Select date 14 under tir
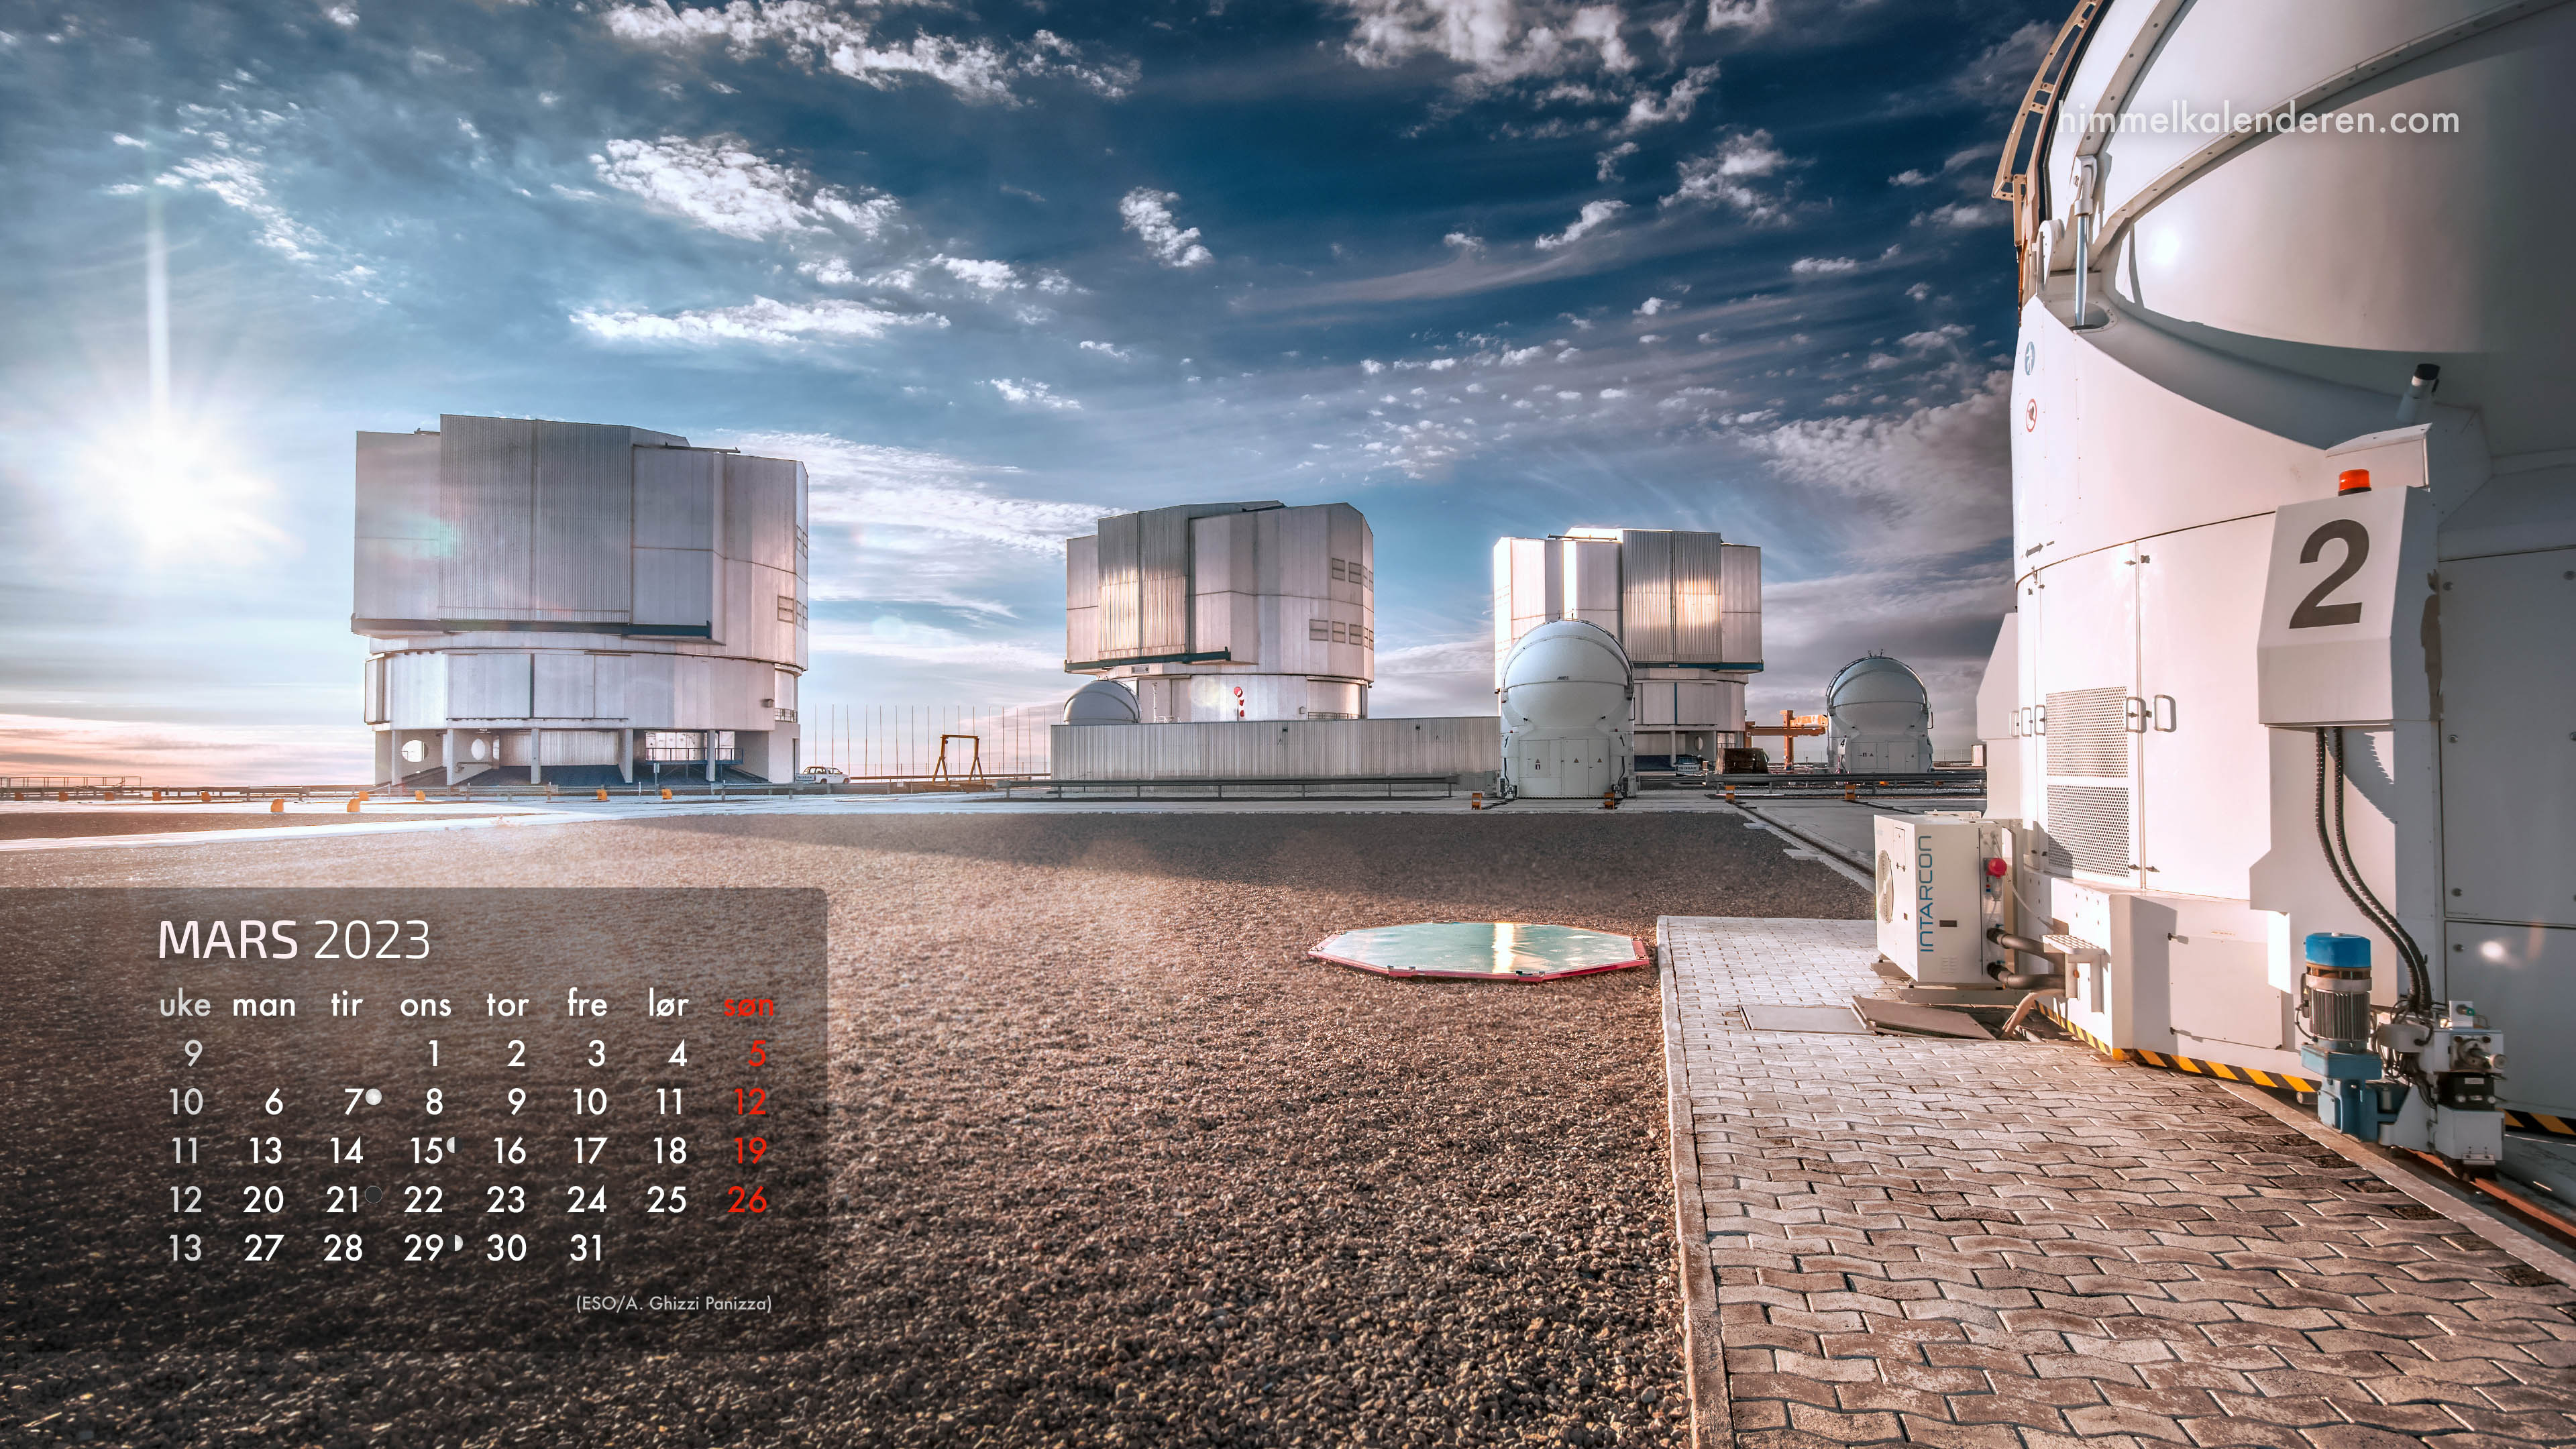 [347, 1151]
